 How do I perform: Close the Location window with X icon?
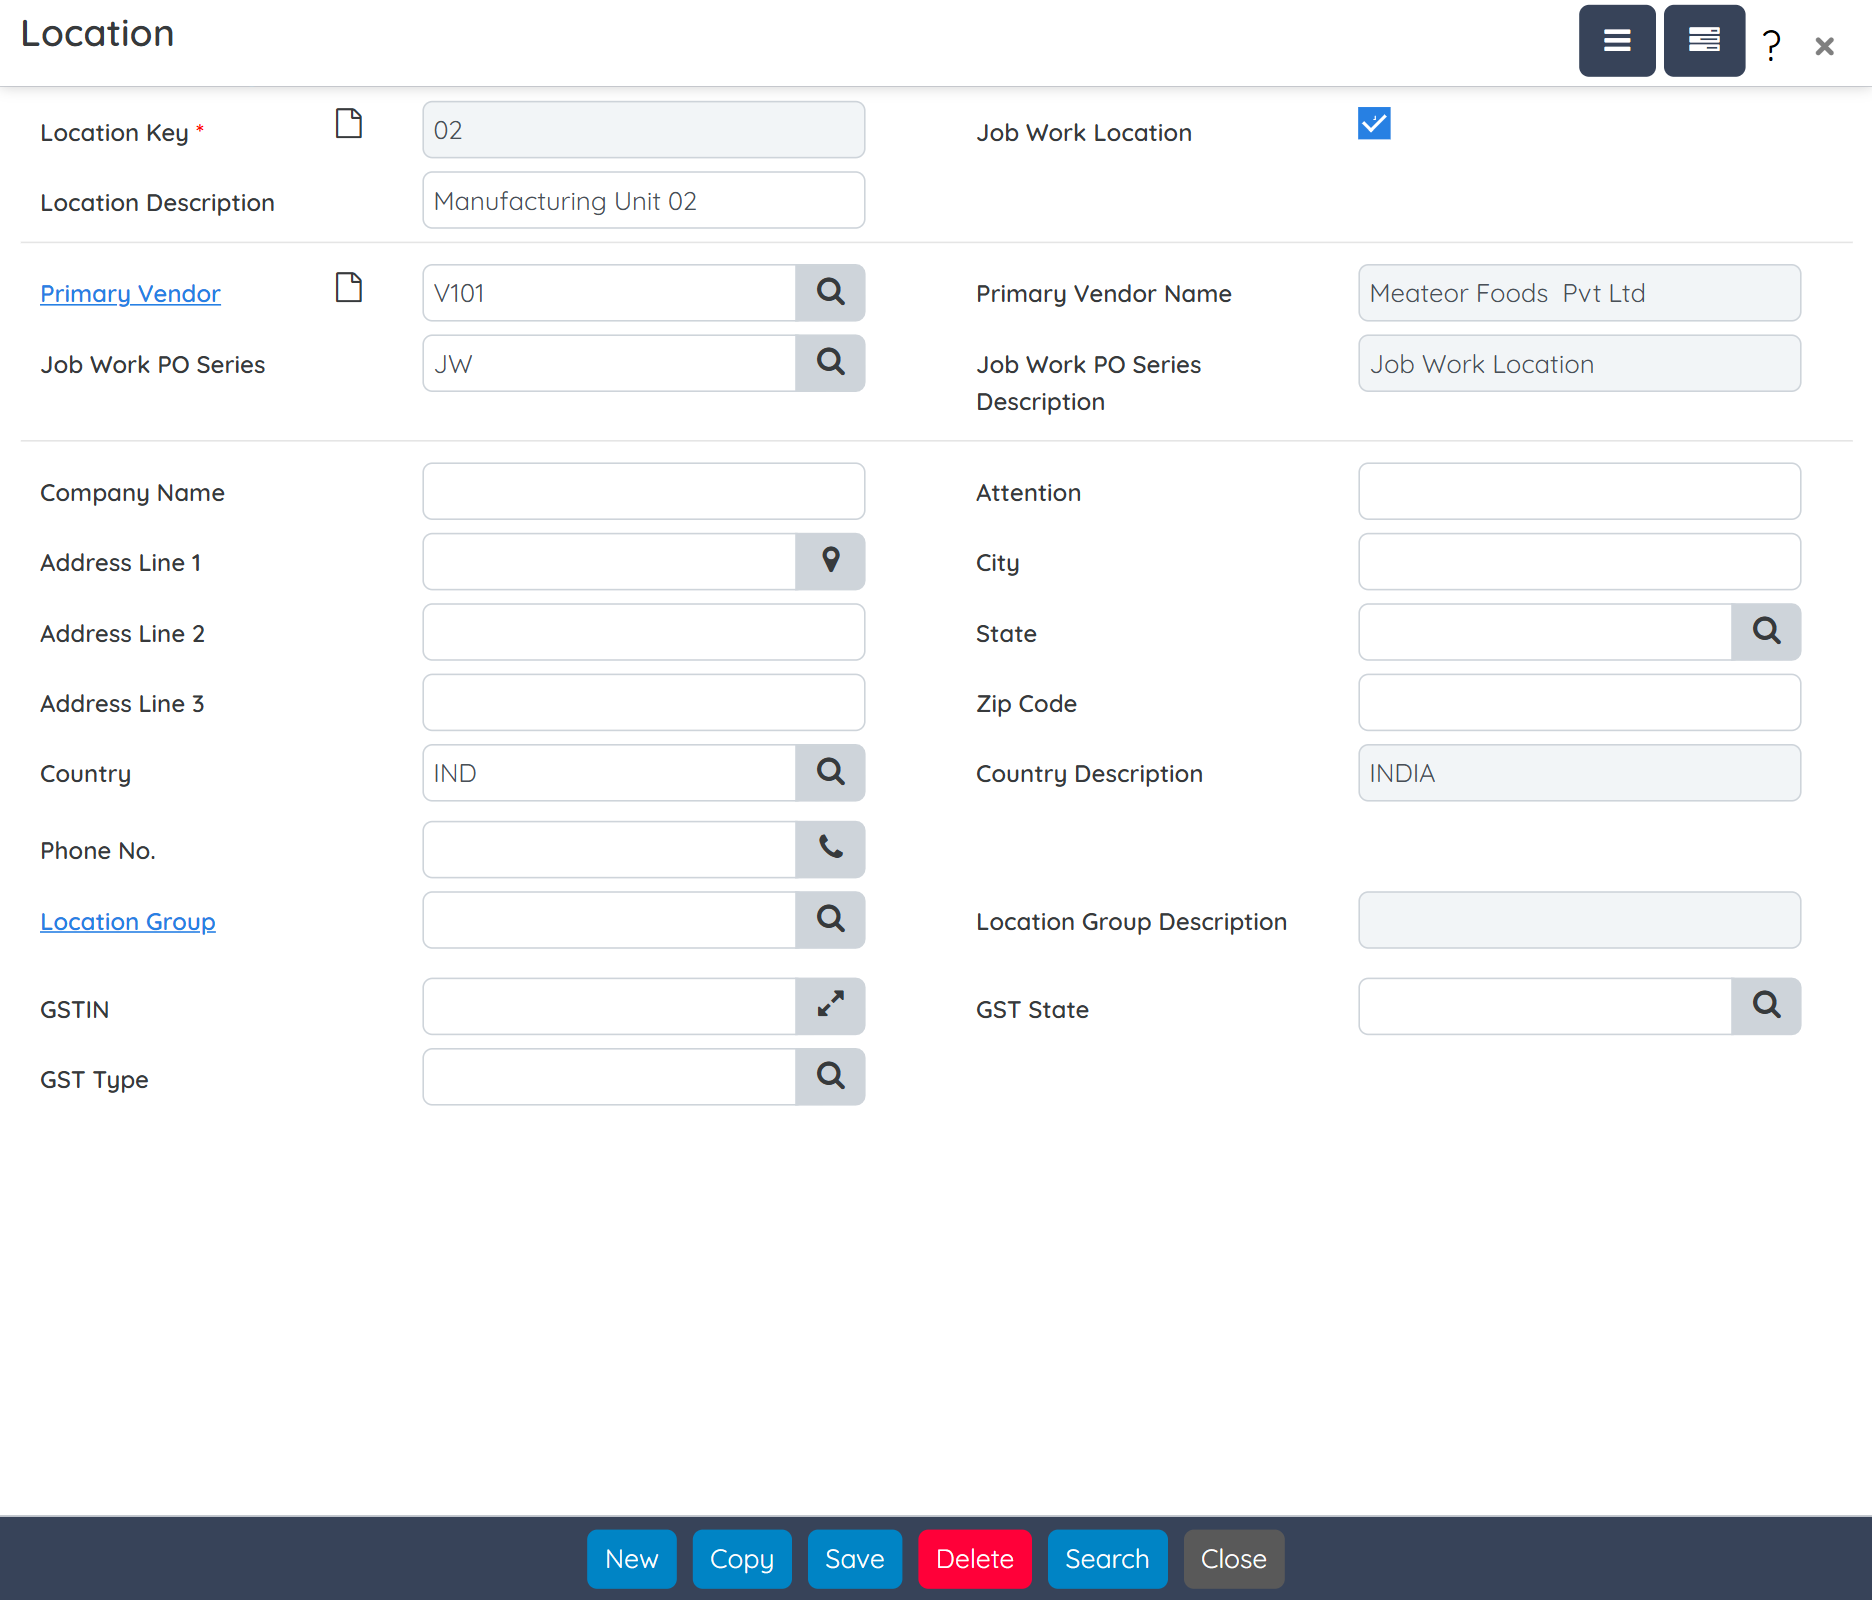(x=1824, y=46)
